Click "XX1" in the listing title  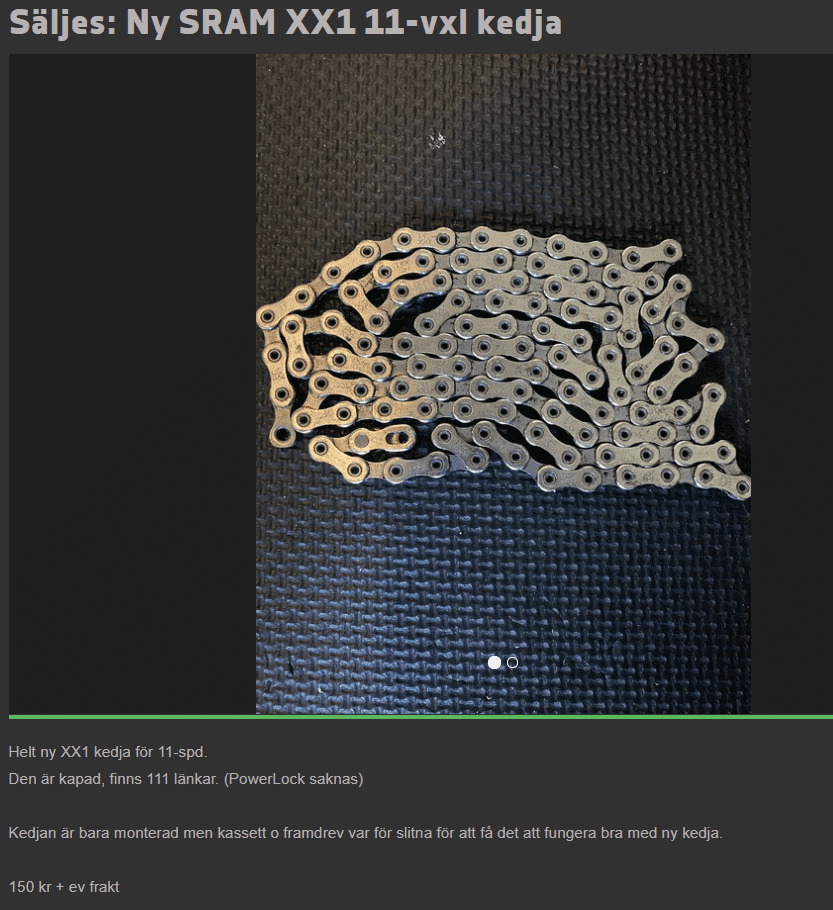click(327, 23)
